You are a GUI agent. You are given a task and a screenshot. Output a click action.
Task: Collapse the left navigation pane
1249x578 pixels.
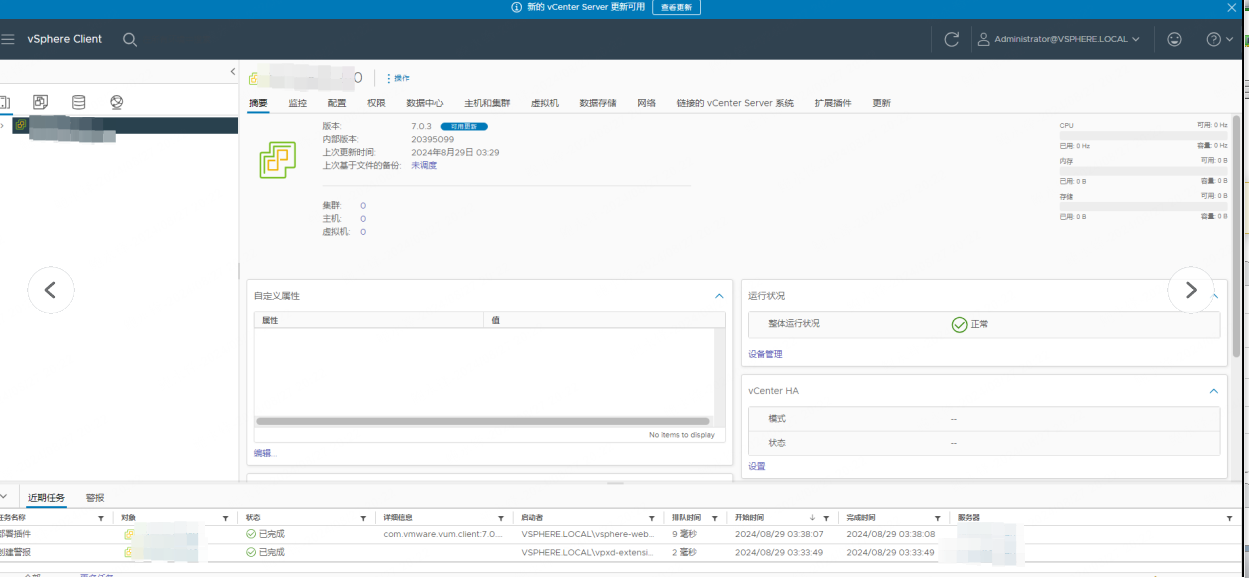tap(233, 71)
